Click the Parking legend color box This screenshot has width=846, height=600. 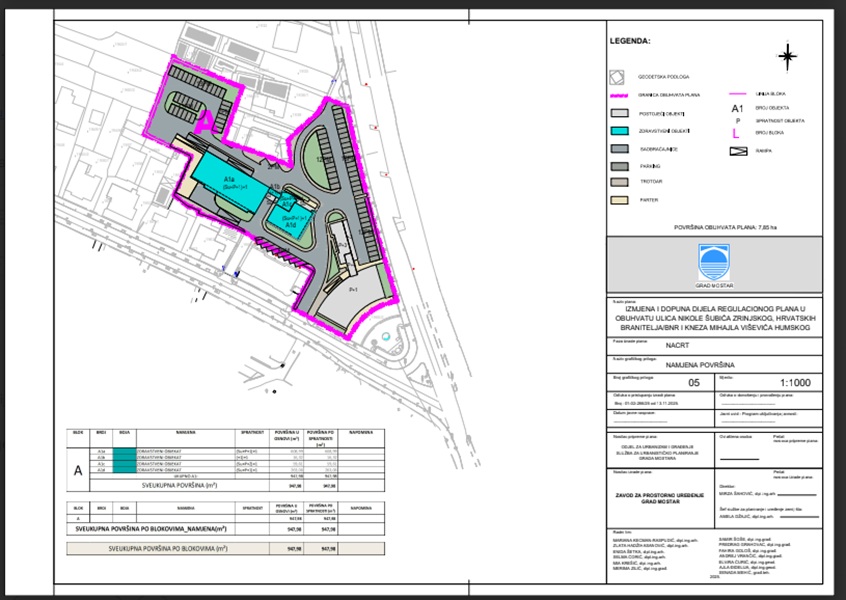[619, 166]
